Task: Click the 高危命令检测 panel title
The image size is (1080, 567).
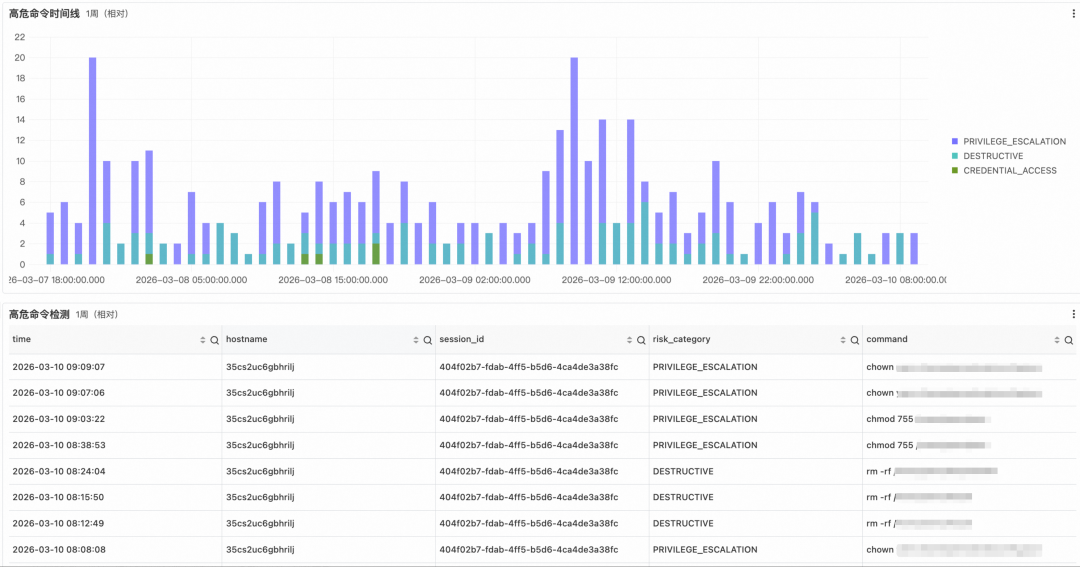Action: 39,314
